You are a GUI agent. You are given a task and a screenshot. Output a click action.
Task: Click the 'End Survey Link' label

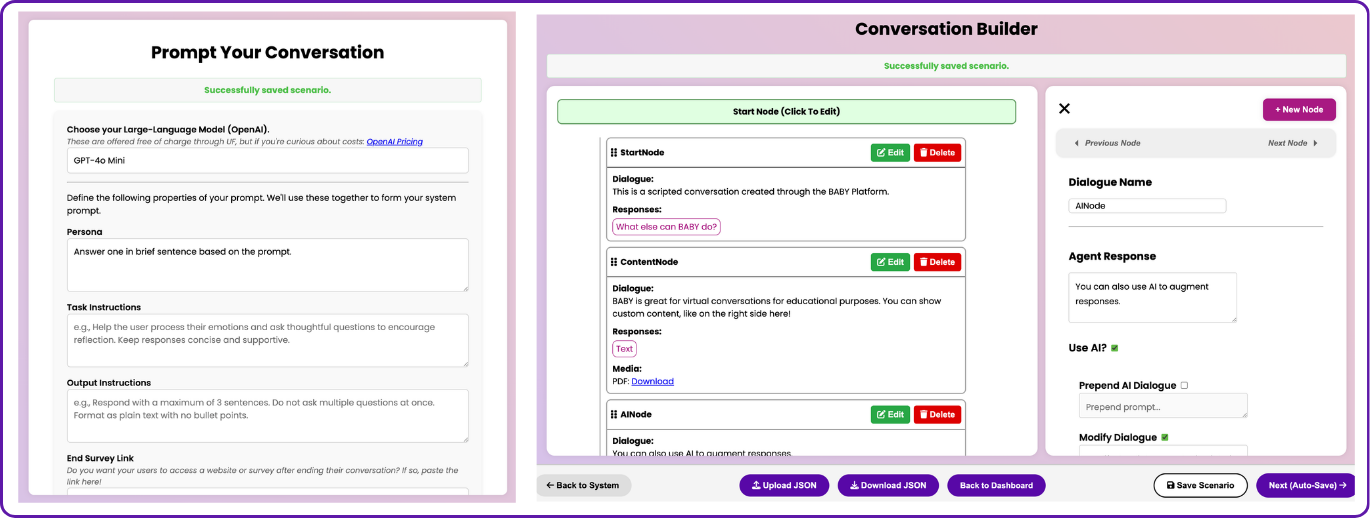[100, 458]
